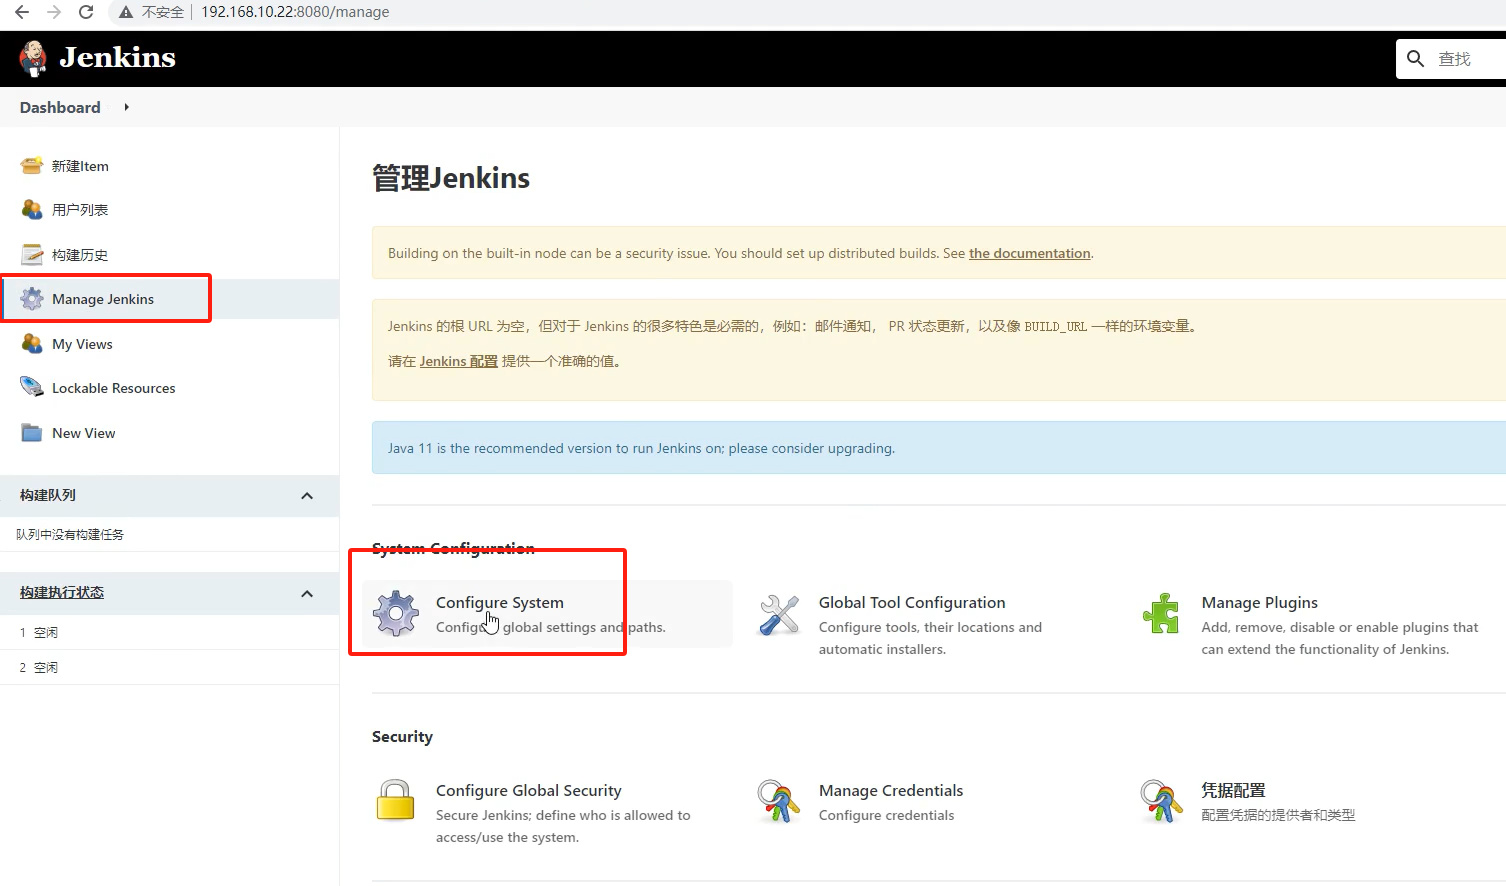Open the documentation link in warning
Image resolution: width=1506 pixels, height=886 pixels.
pos(1029,253)
